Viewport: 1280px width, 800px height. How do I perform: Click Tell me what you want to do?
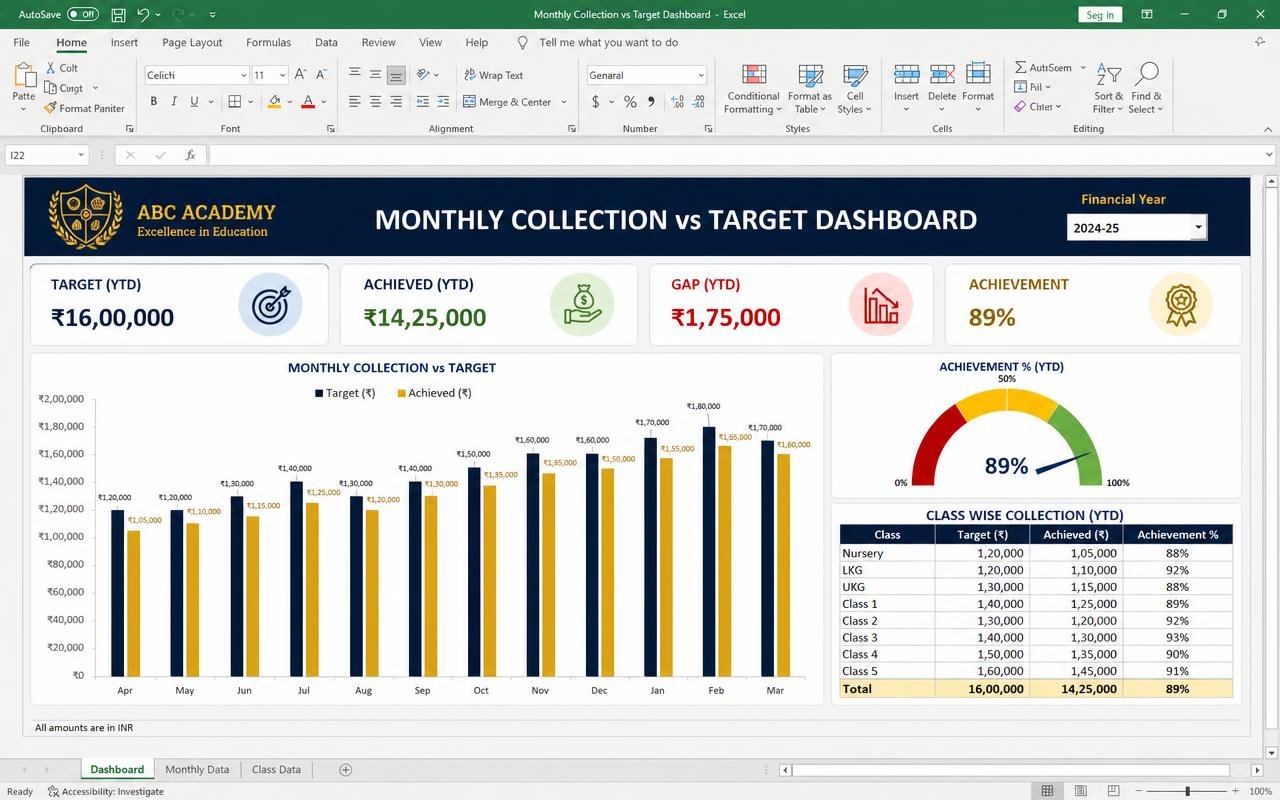click(608, 42)
